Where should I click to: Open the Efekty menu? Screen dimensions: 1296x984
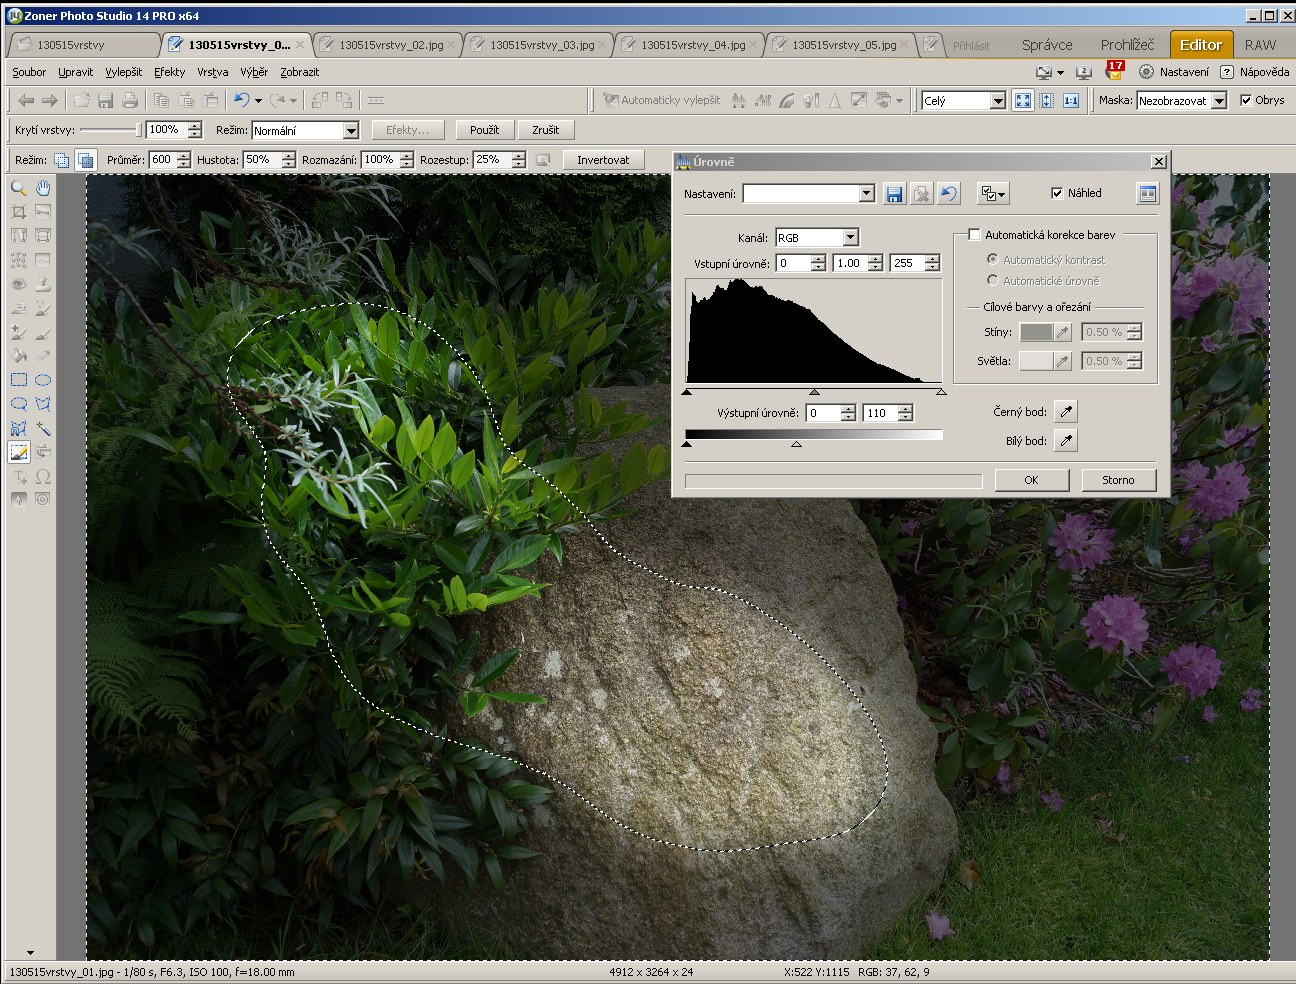(x=169, y=72)
